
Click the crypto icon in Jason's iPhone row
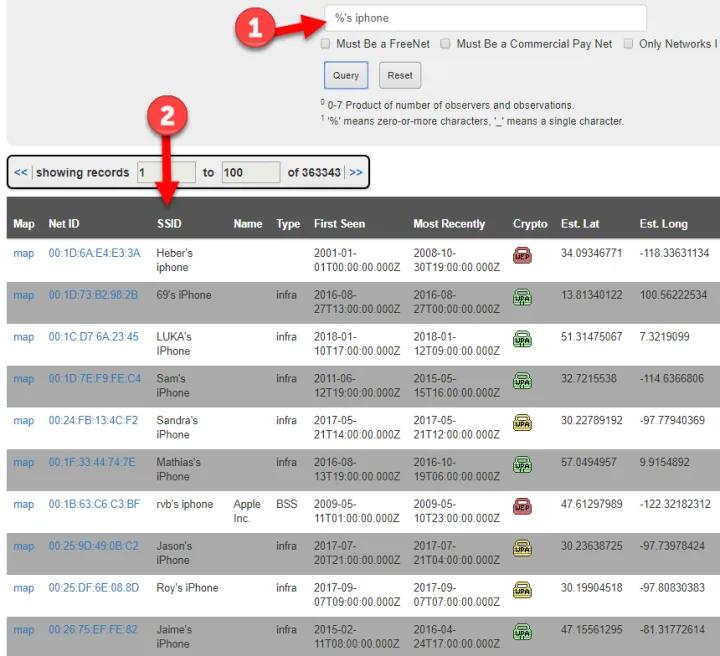tap(522, 547)
